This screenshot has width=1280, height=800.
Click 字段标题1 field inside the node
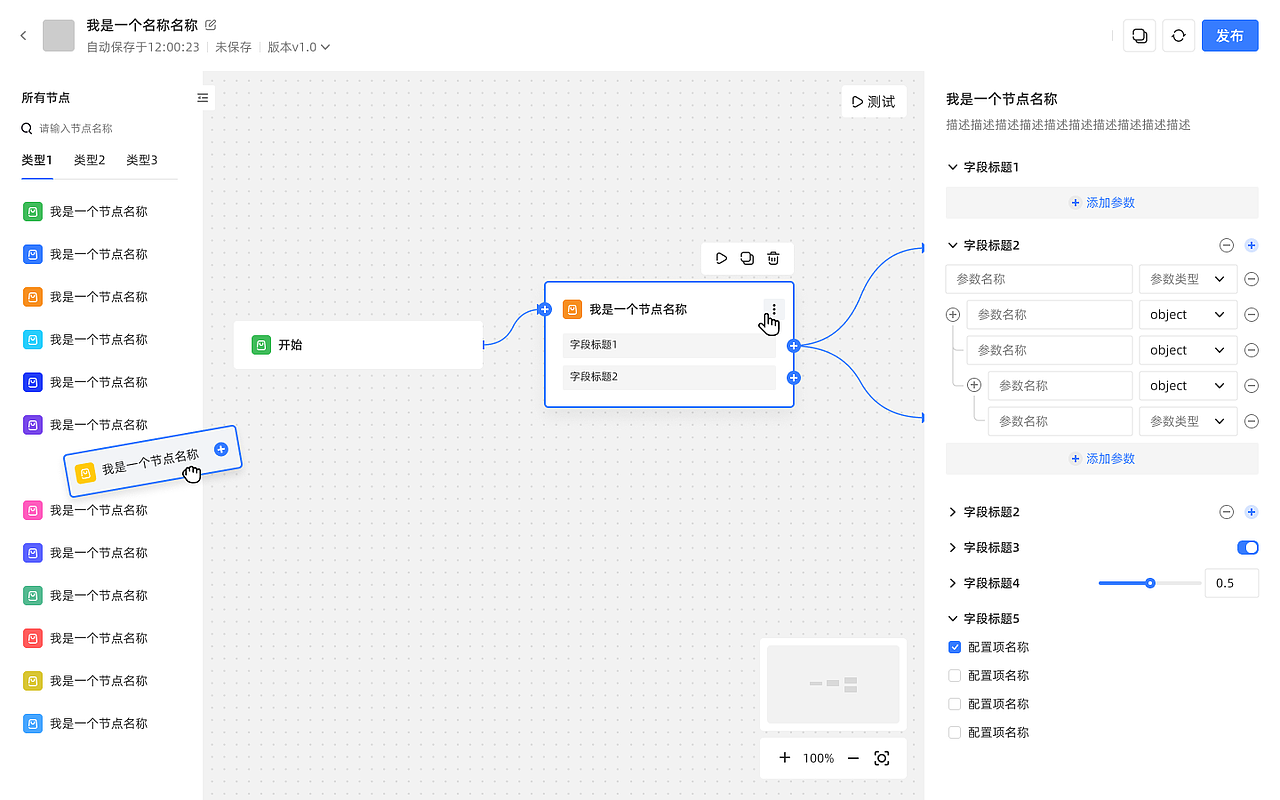[x=669, y=345]
